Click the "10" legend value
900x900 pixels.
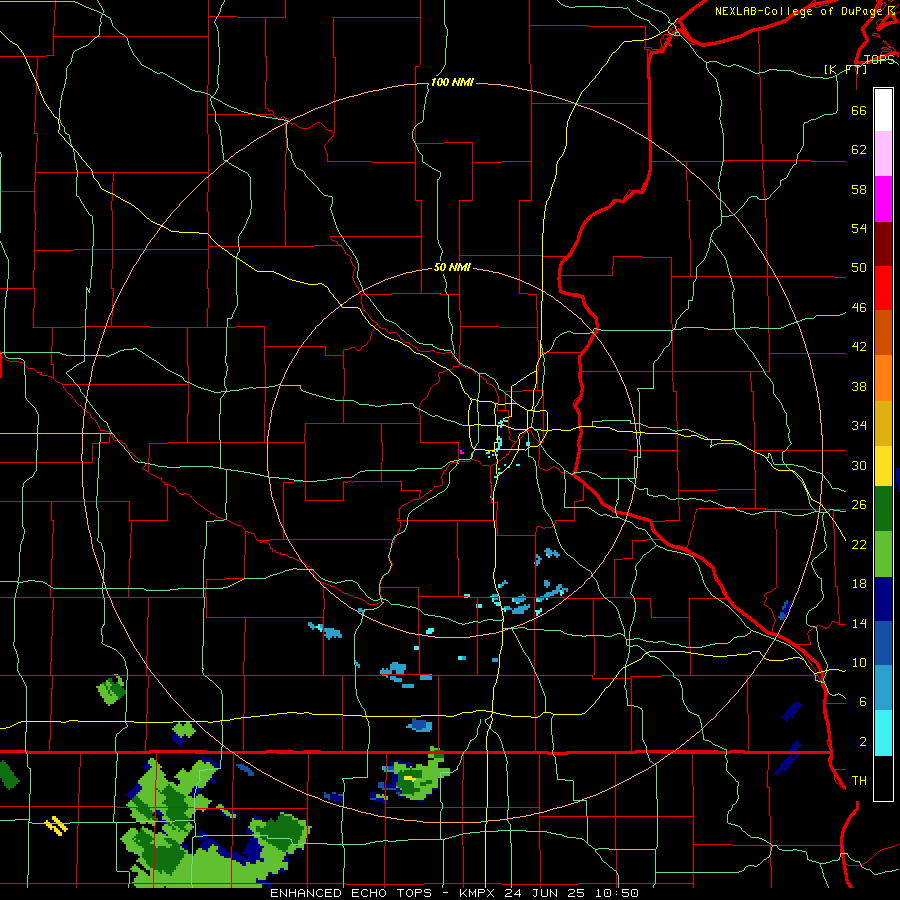tap(859, 663)
